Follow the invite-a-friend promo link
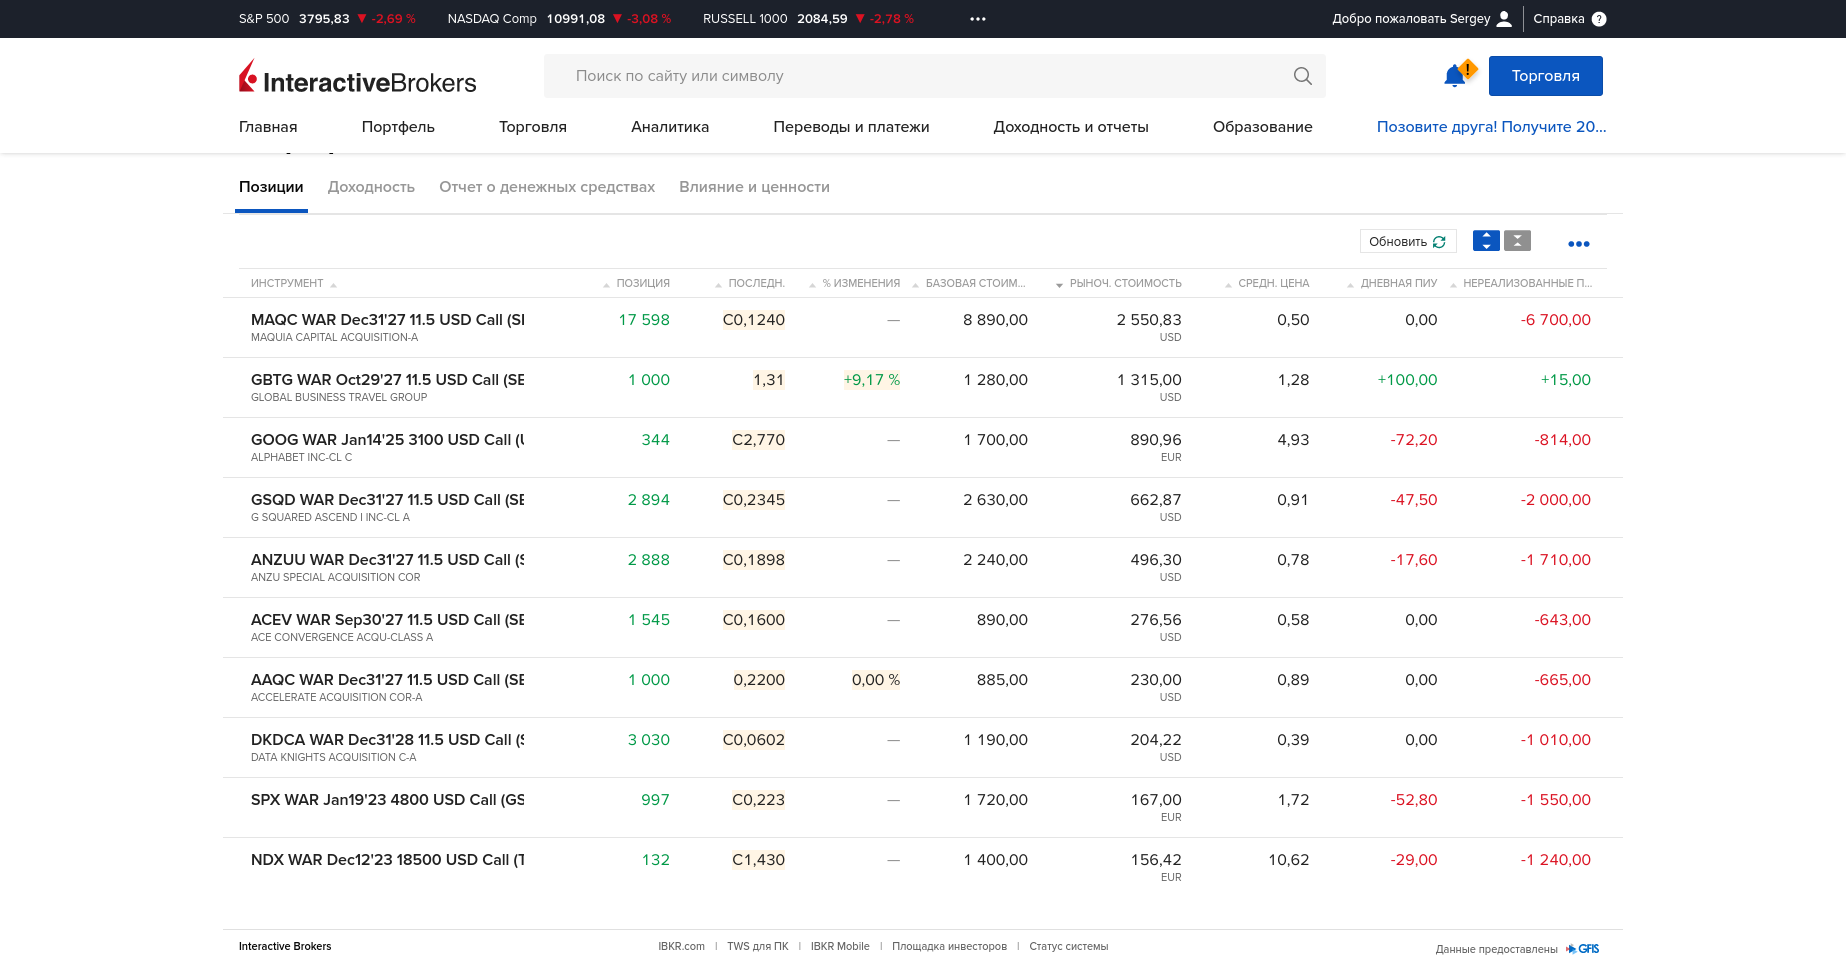The height and width of the screenshot is (968, 1846). pyautogui.click(x=1491, y=127)
